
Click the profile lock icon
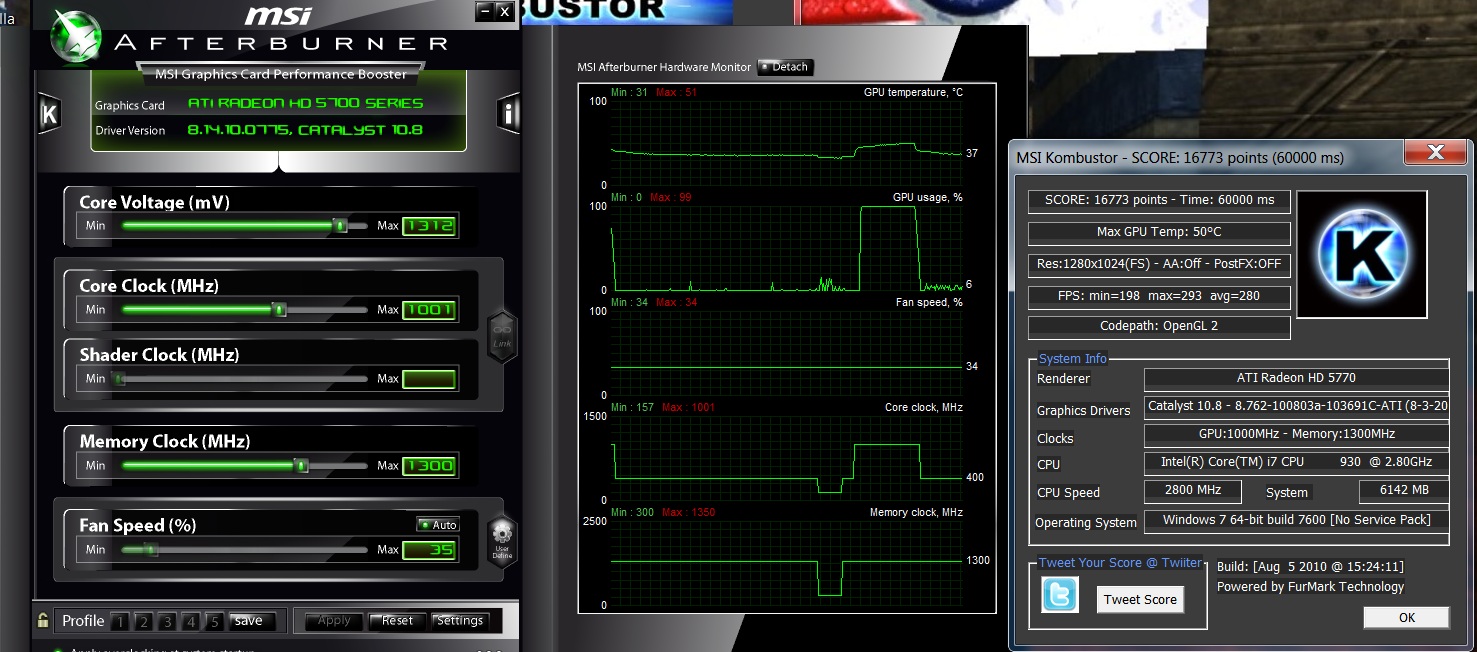pos(43,620)
